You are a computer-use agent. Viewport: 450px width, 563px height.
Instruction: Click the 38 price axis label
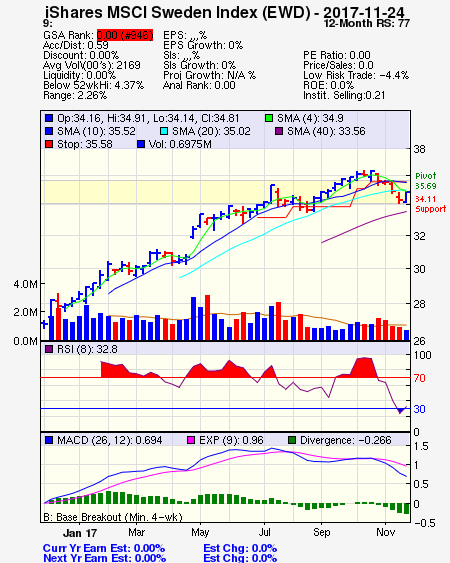(419, 149)
